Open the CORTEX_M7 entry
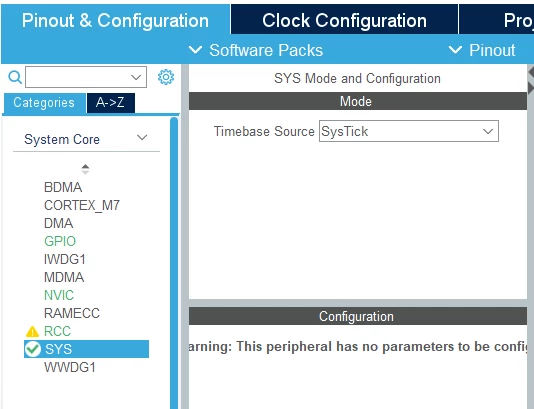This screenshot has width=534, height=409. click(82, 205)
